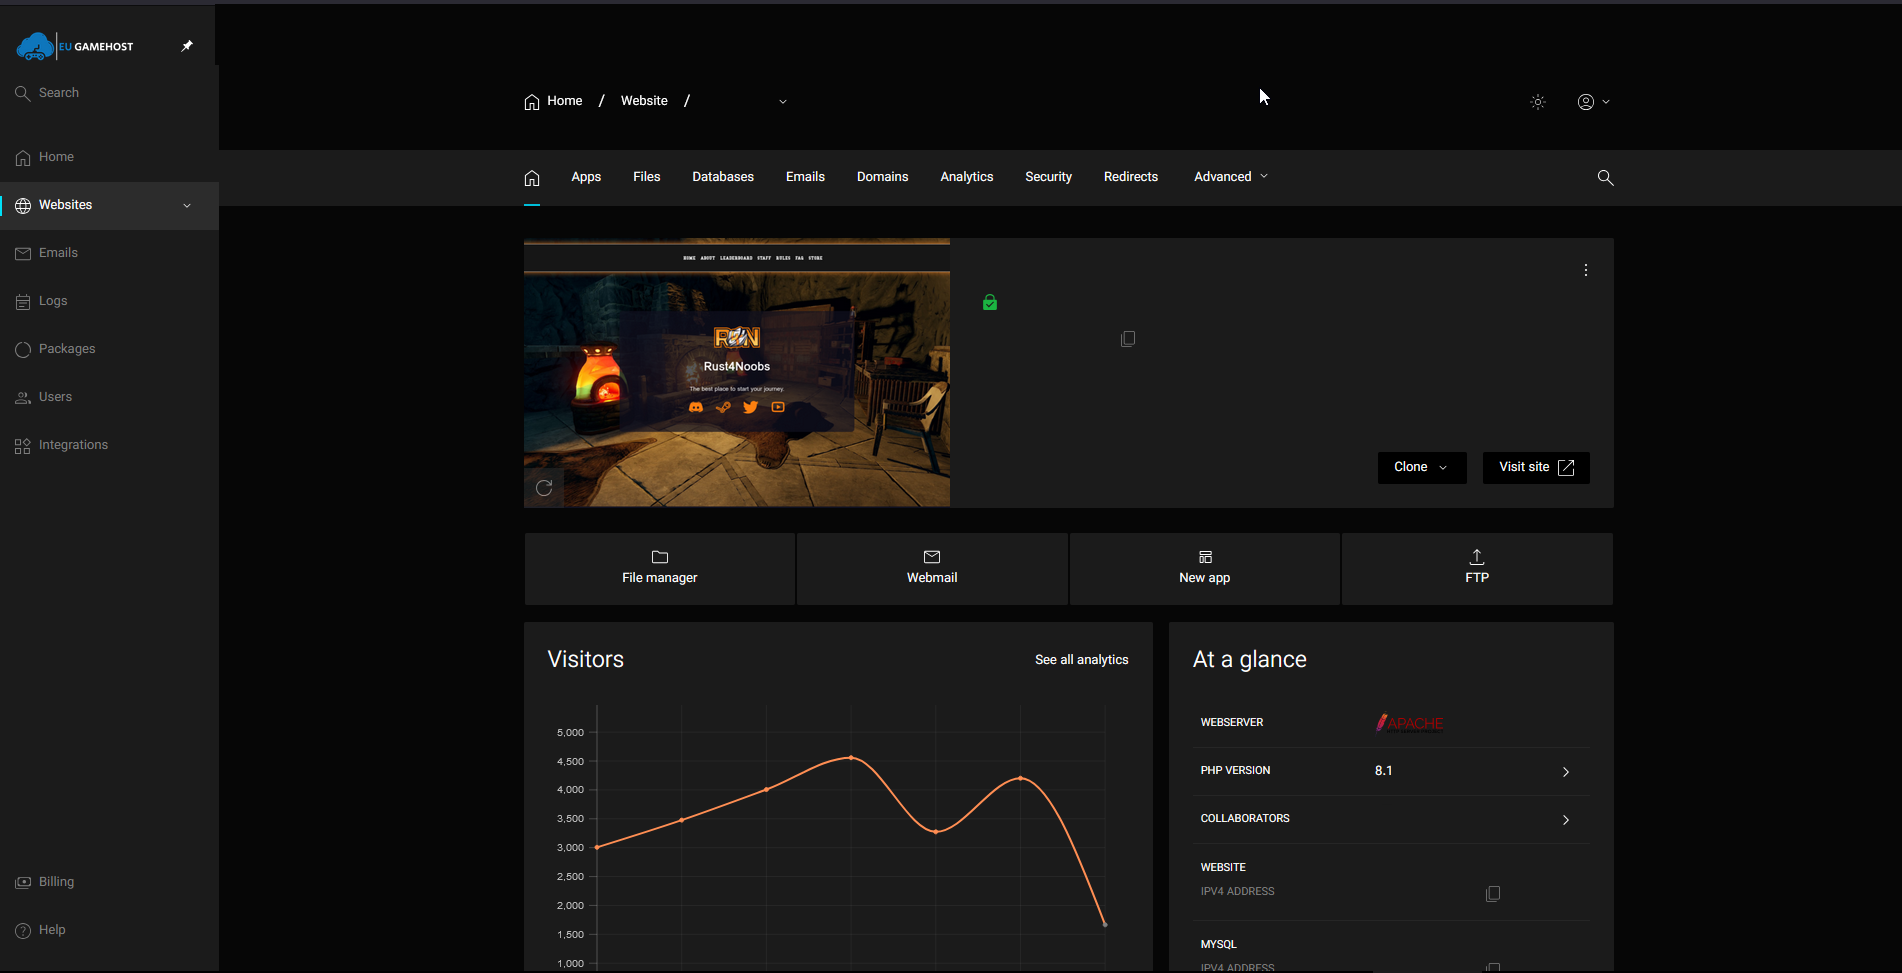Viewport: 1902px width, 973px height.
Task: Open Packages in the sidebar
Action: tap(109, 349)
